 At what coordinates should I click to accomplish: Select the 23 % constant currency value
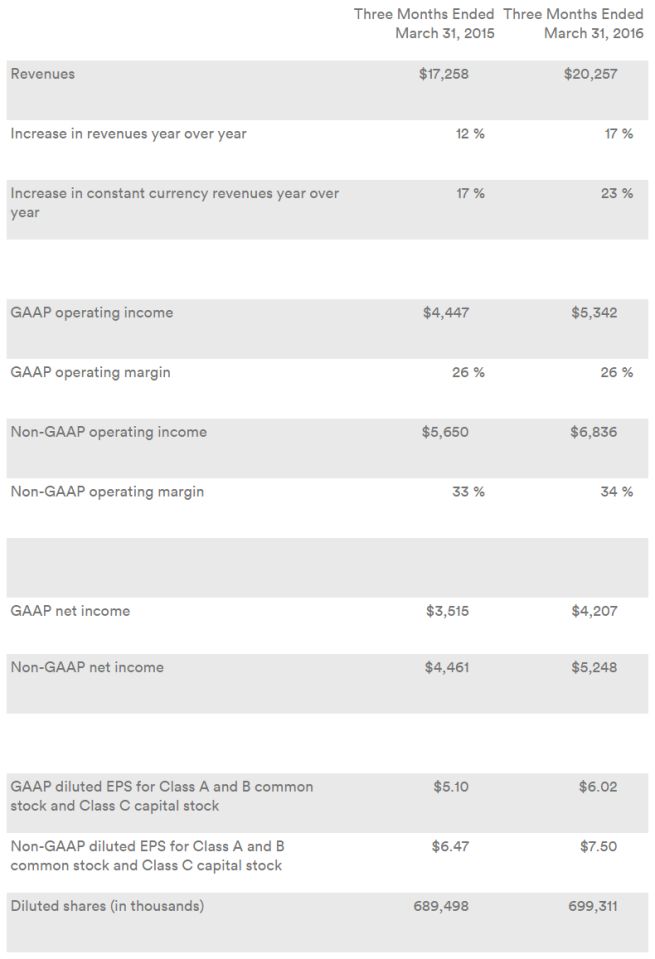click(616, 193)
